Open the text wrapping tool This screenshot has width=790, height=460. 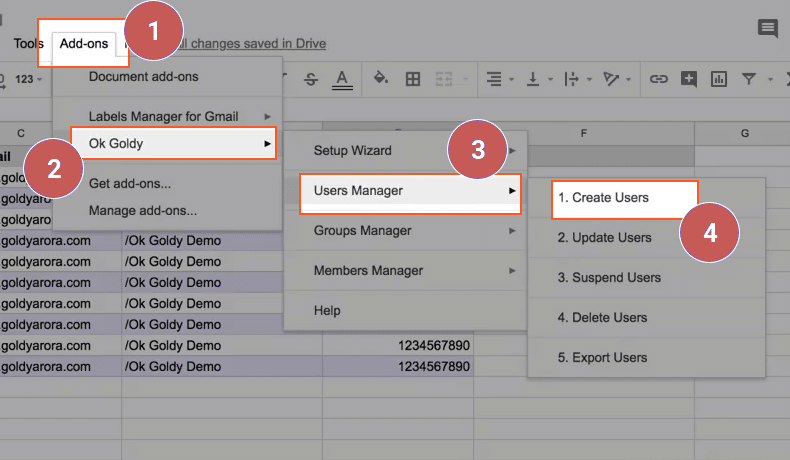pos(571,79)
